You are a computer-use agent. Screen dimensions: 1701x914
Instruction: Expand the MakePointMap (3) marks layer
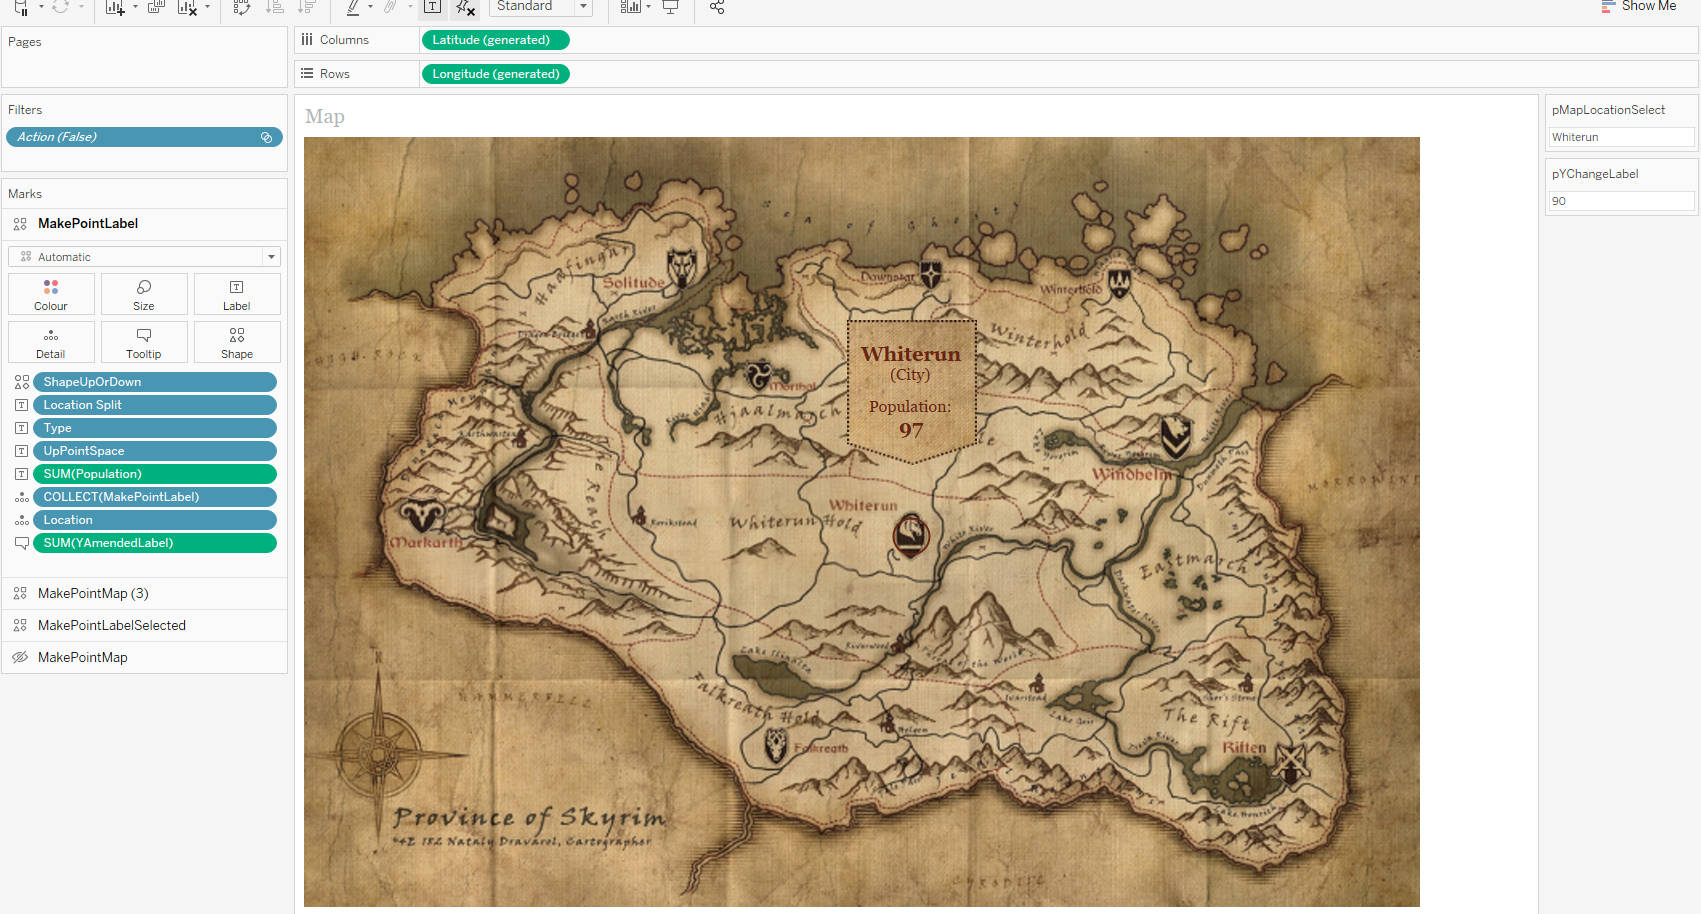(x=93, y=594)
